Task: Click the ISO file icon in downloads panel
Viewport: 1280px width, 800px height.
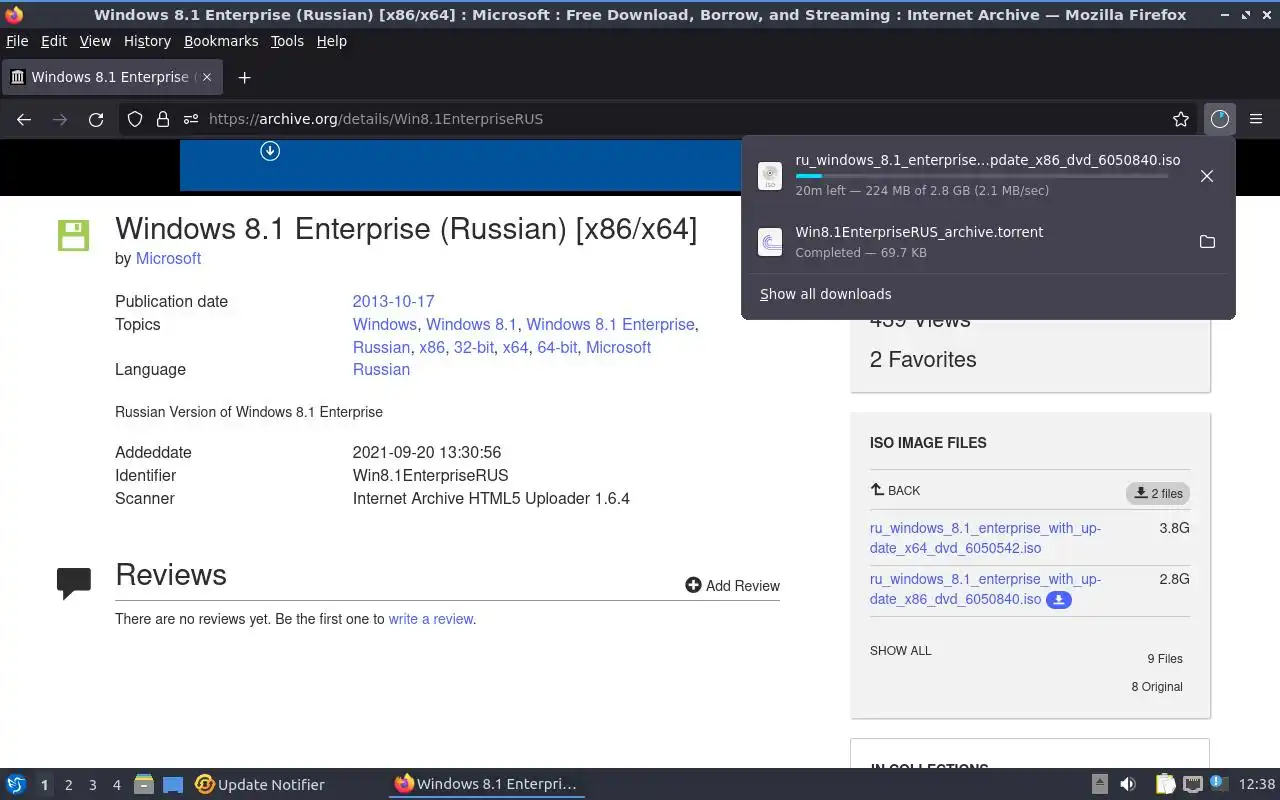Action: [770, 176]
